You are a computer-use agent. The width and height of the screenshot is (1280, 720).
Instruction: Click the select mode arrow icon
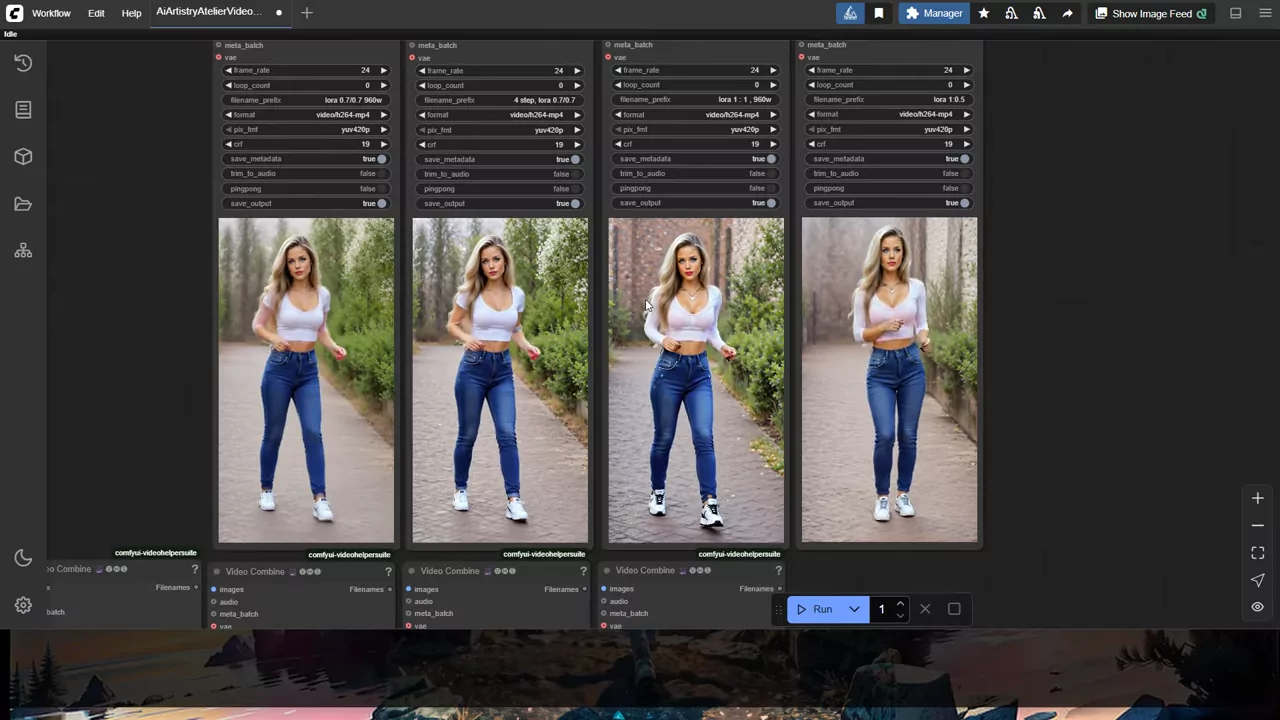pos(1258,580)
